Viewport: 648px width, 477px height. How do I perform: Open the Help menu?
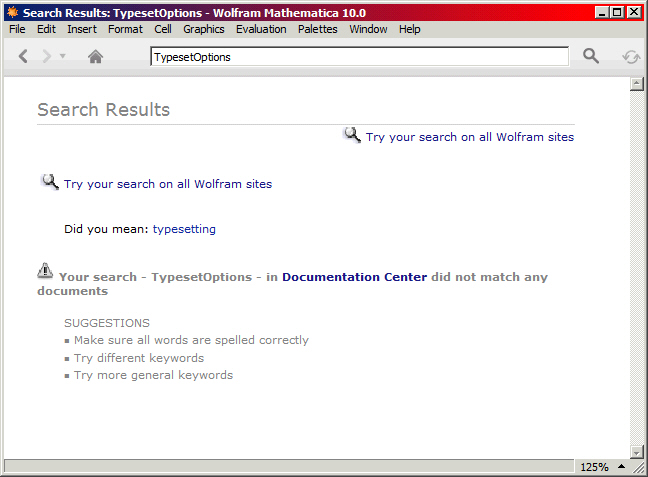(x=410, y=29)
